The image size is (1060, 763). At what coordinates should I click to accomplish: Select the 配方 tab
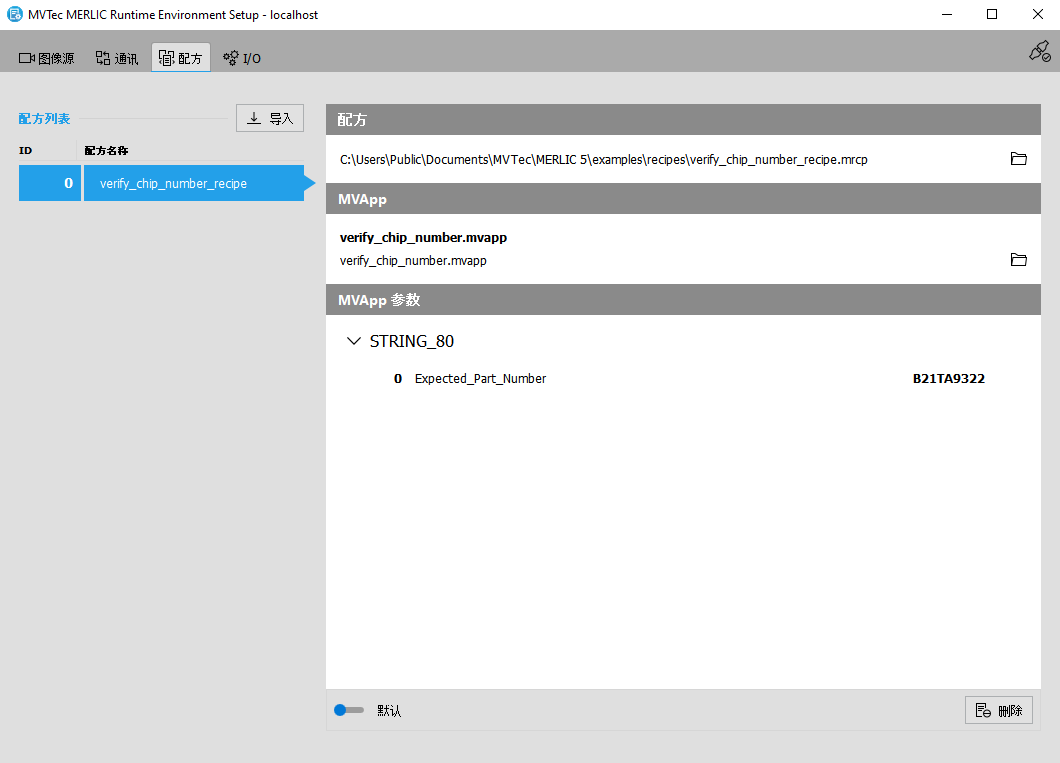181,58
